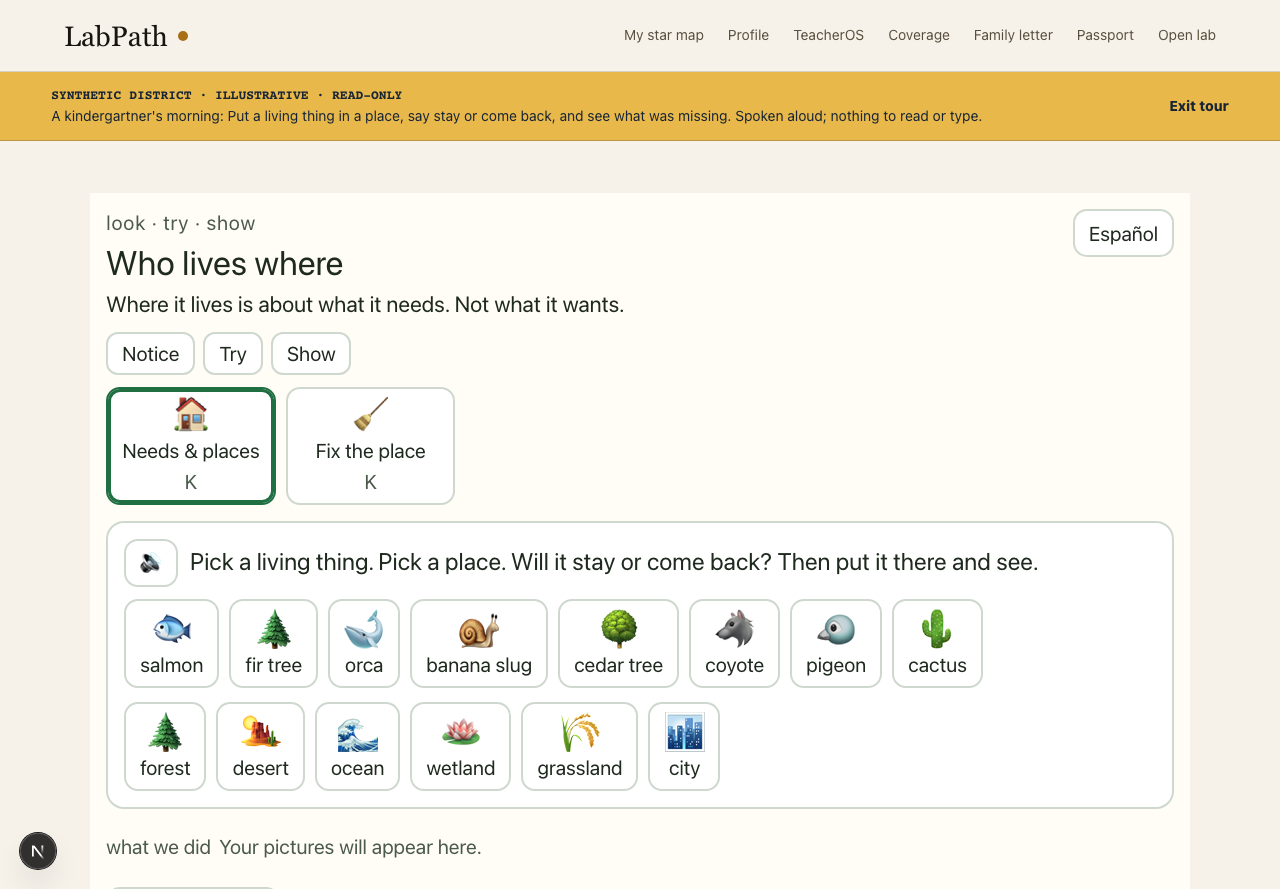Open My star map page

coord(664,35)
